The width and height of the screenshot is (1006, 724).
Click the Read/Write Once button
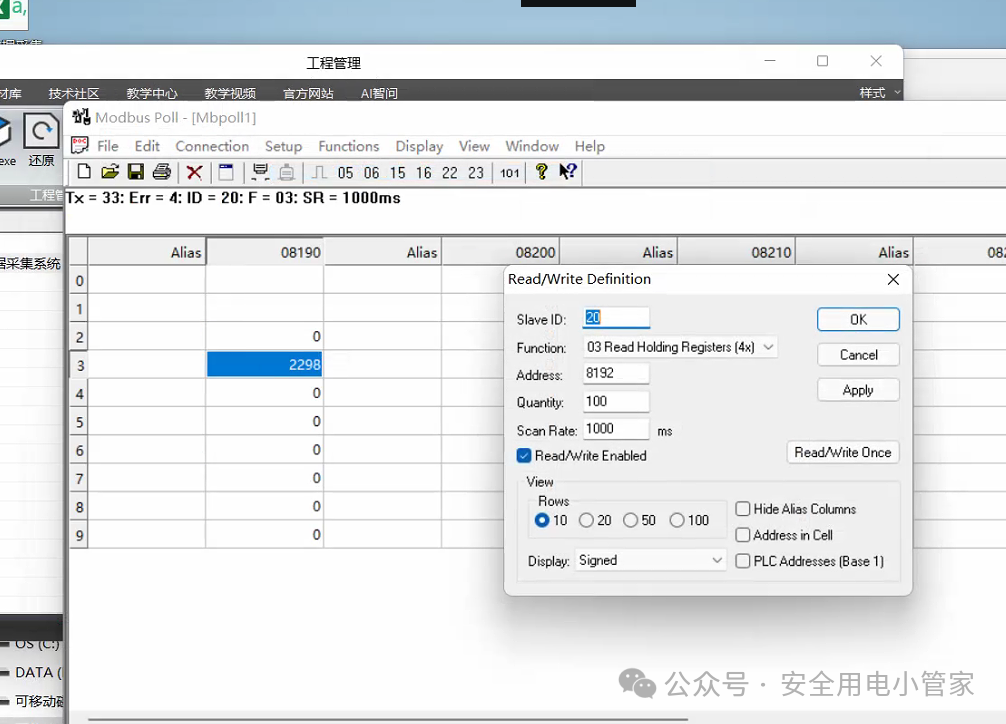pos(843,452)
